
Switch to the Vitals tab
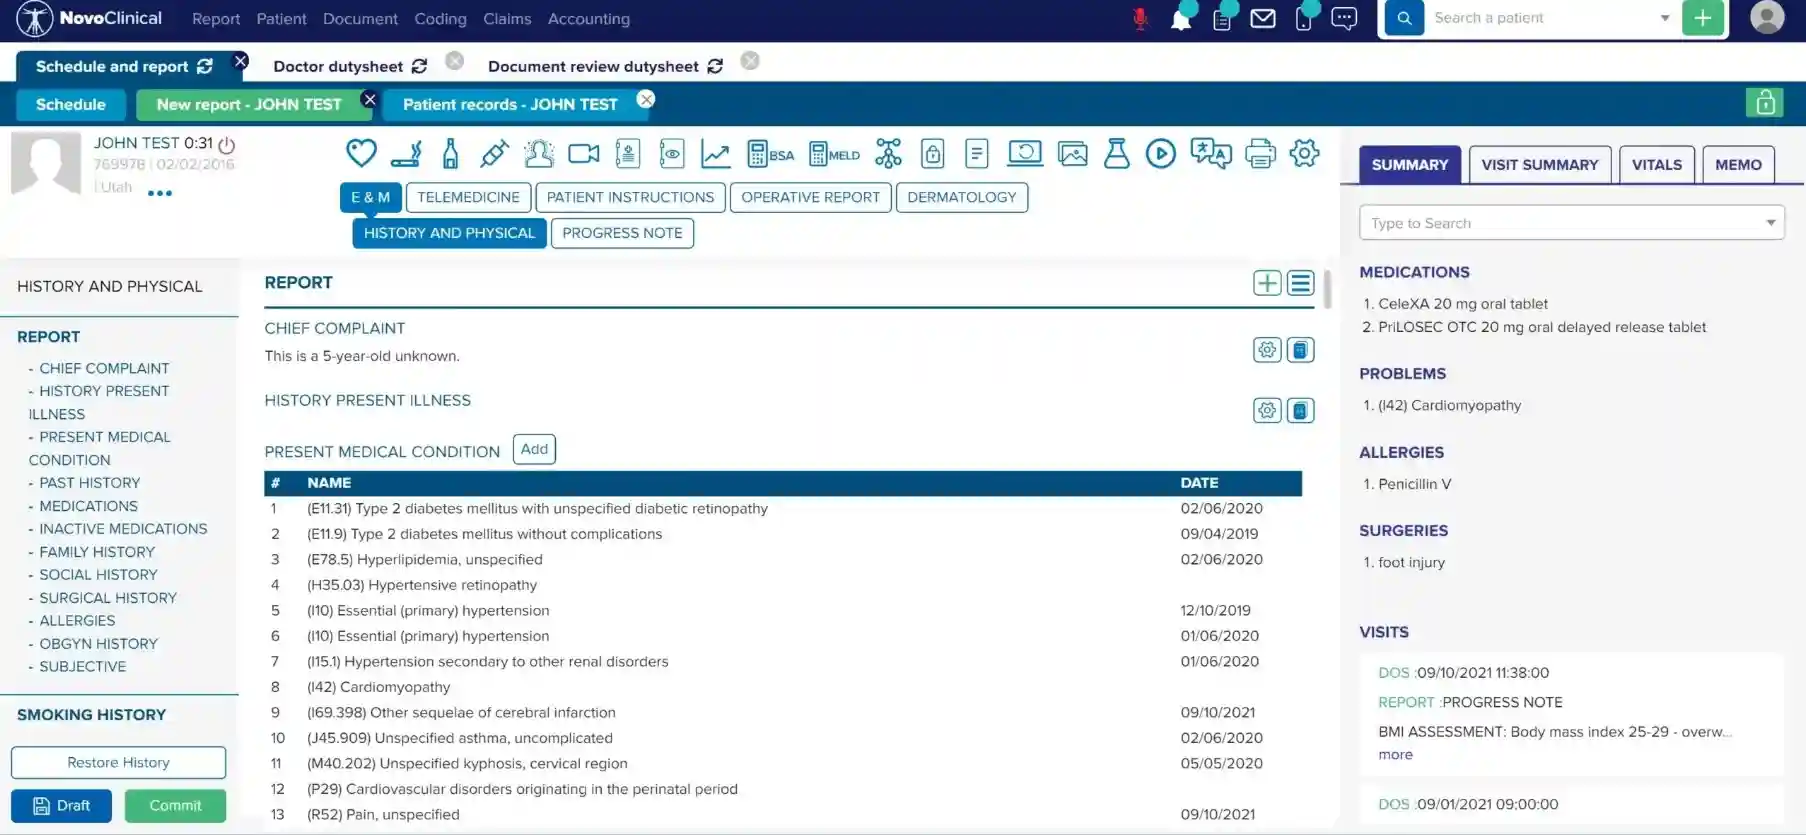tap(1656, 165)
